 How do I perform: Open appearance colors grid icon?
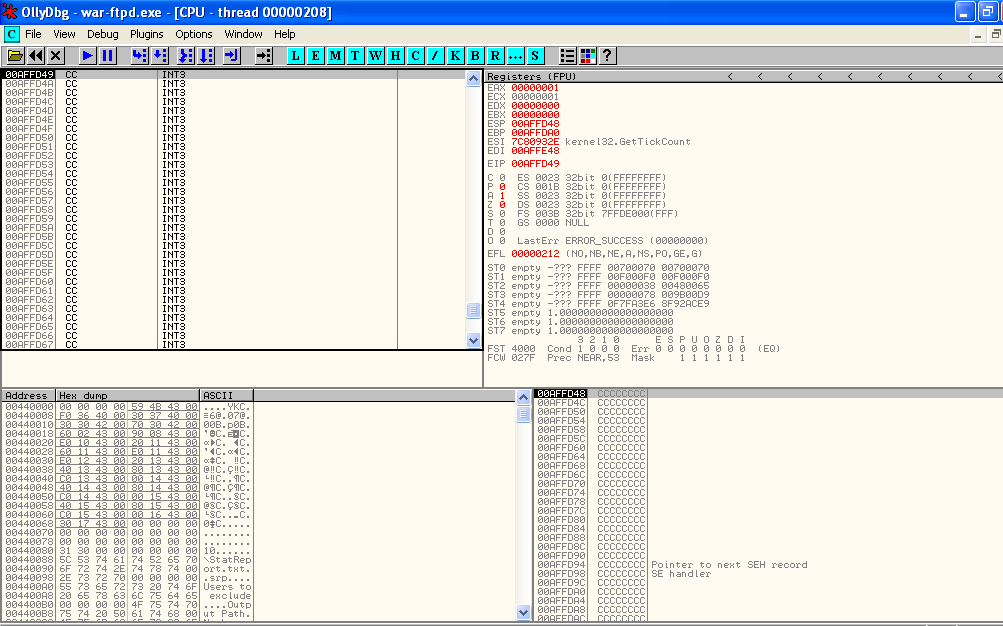(588, 56)
